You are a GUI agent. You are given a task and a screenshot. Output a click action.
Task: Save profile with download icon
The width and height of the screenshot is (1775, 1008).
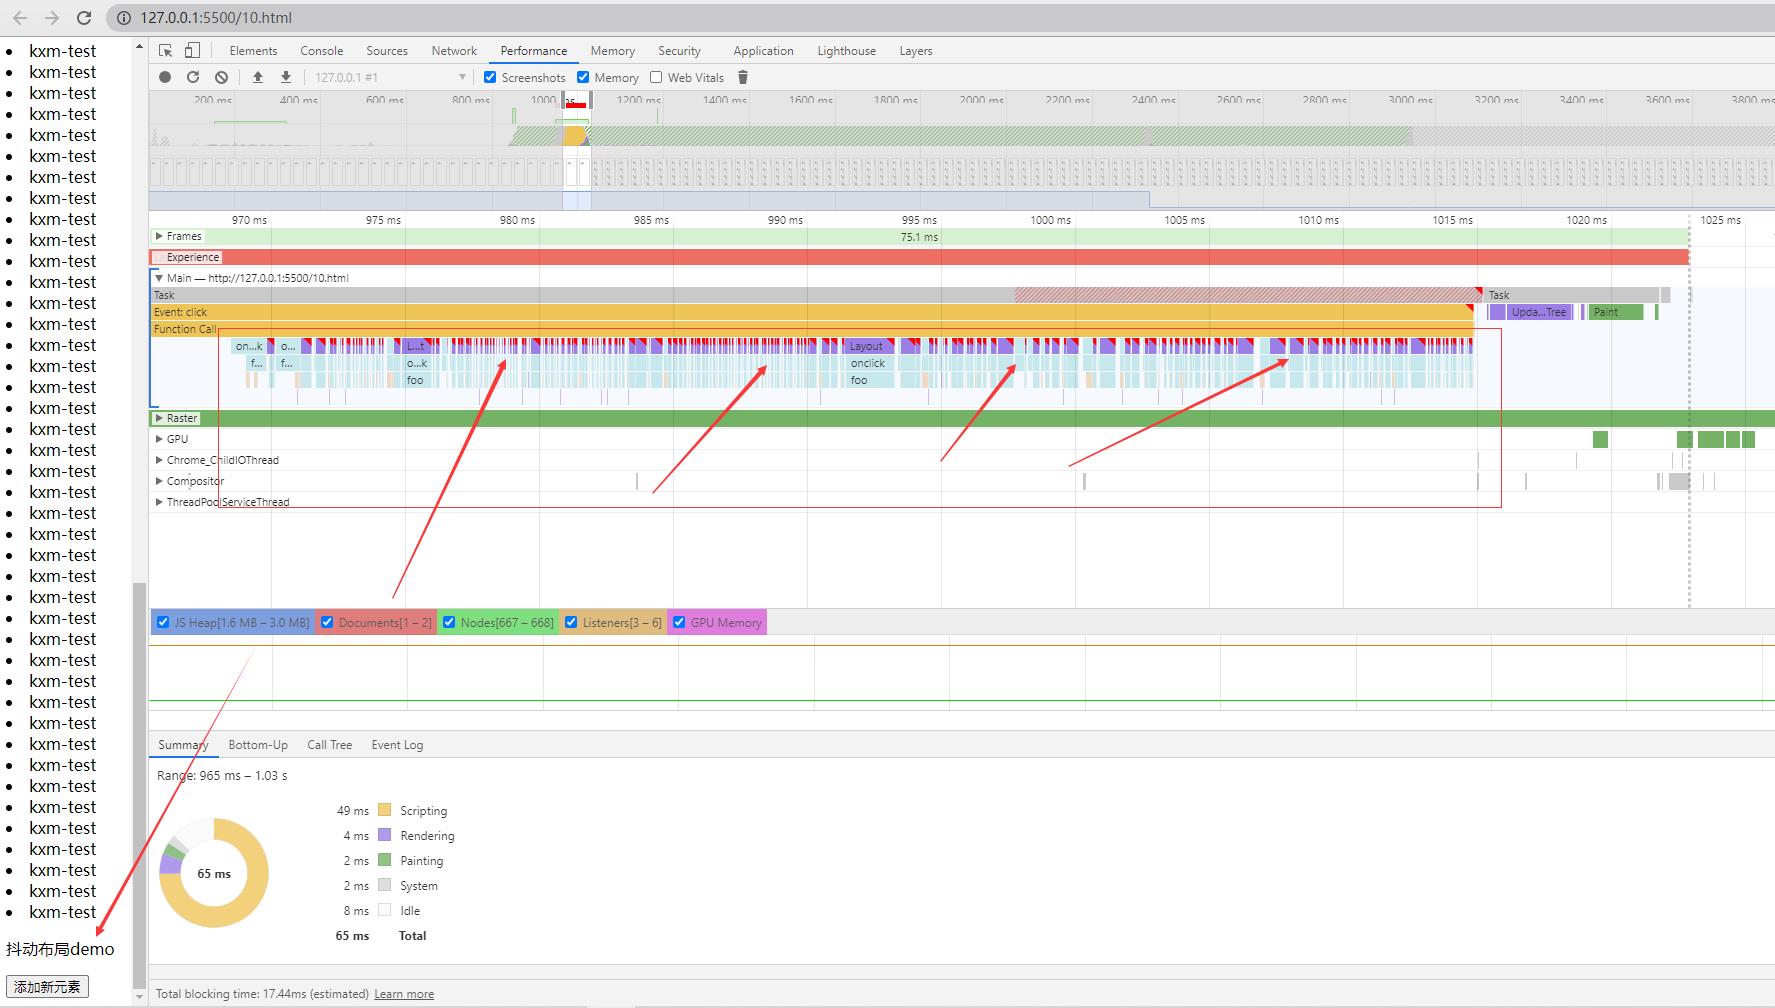(x=286, y=77)
